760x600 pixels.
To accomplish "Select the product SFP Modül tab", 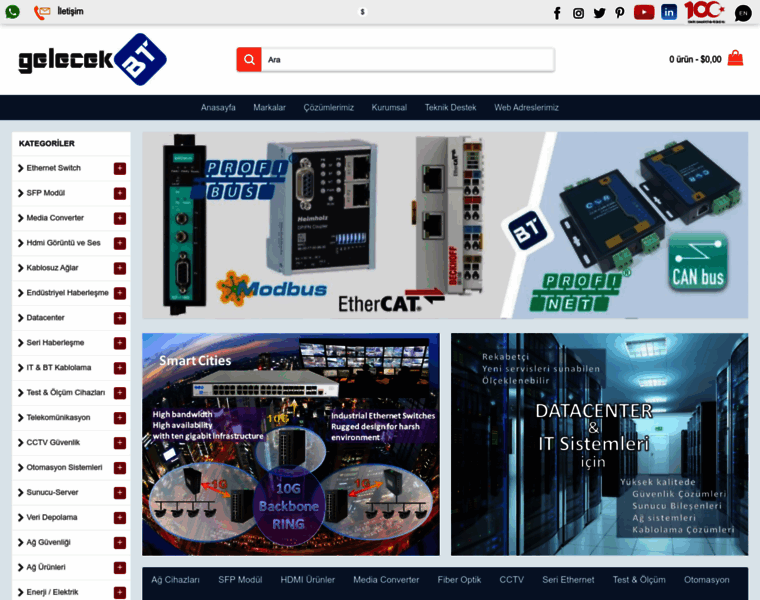I will tap(240, 580).
